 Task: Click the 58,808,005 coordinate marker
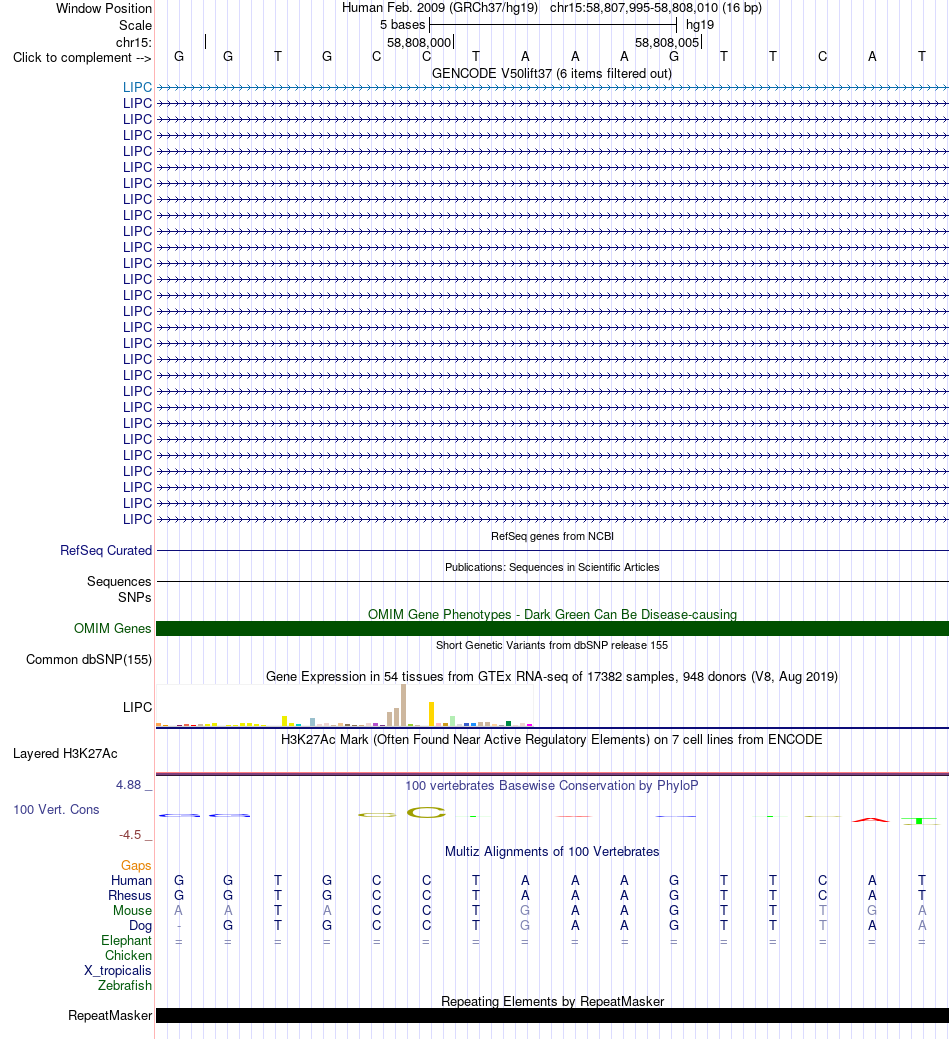(x=666, y=42)
